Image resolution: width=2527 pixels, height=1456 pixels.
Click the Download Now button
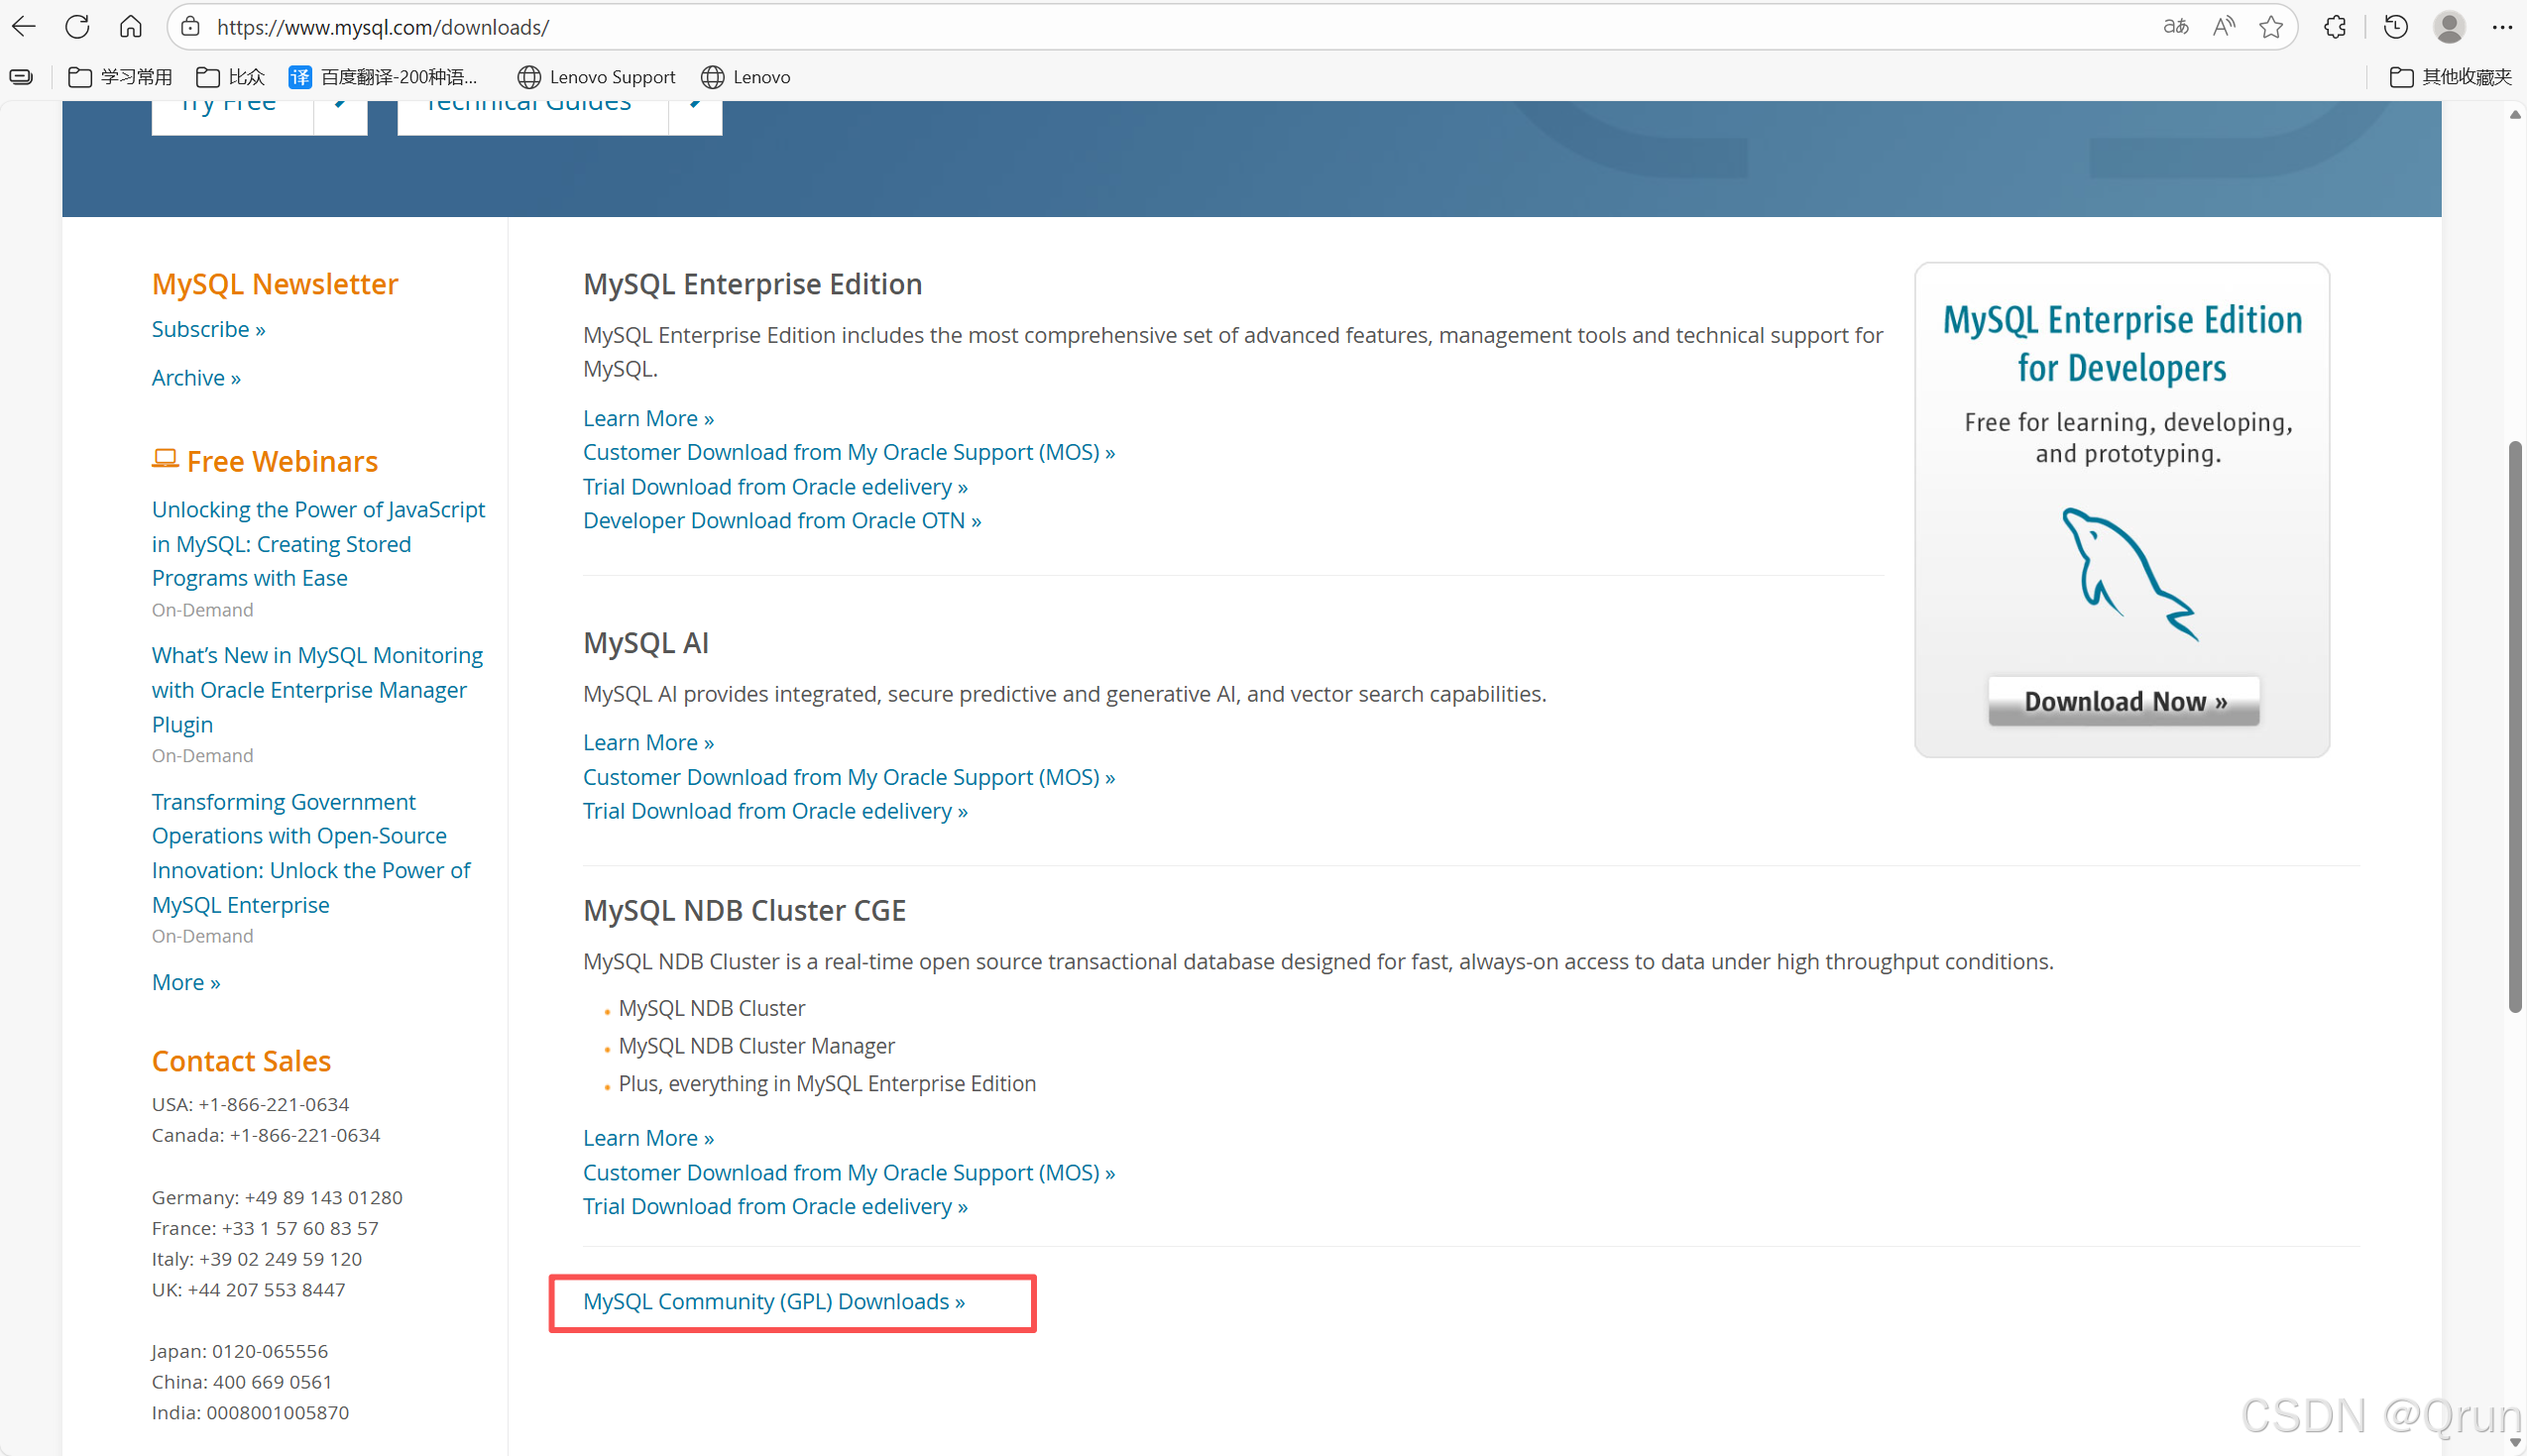[2123, 701]
